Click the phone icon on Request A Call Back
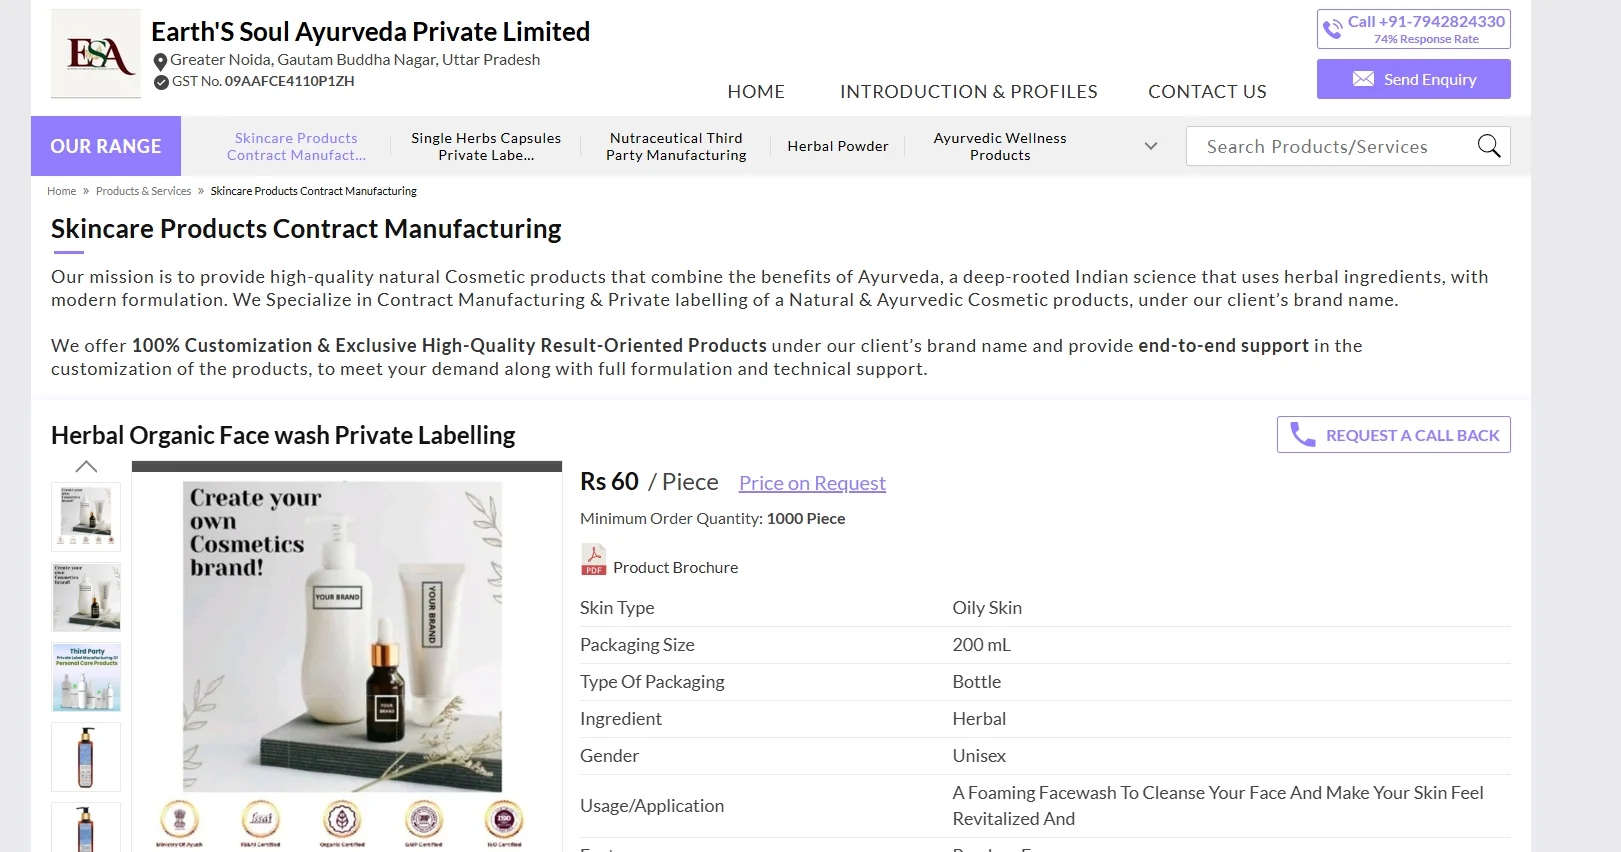The image size is (1621, 852). (1302, 434)
